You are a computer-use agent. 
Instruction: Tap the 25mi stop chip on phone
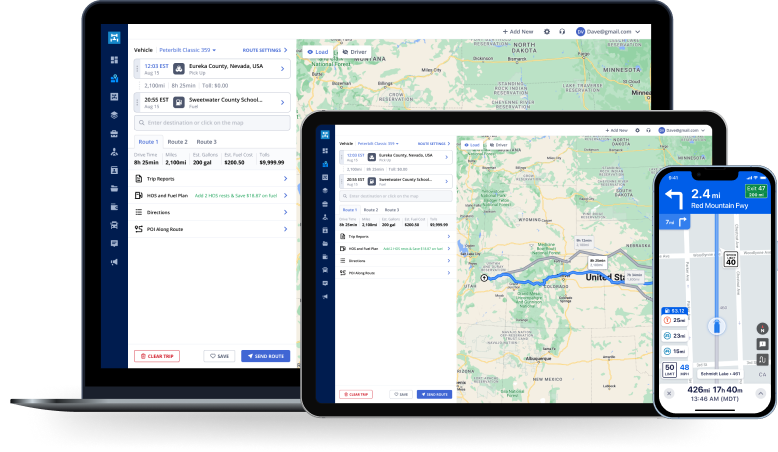click(x=675, y=321)
